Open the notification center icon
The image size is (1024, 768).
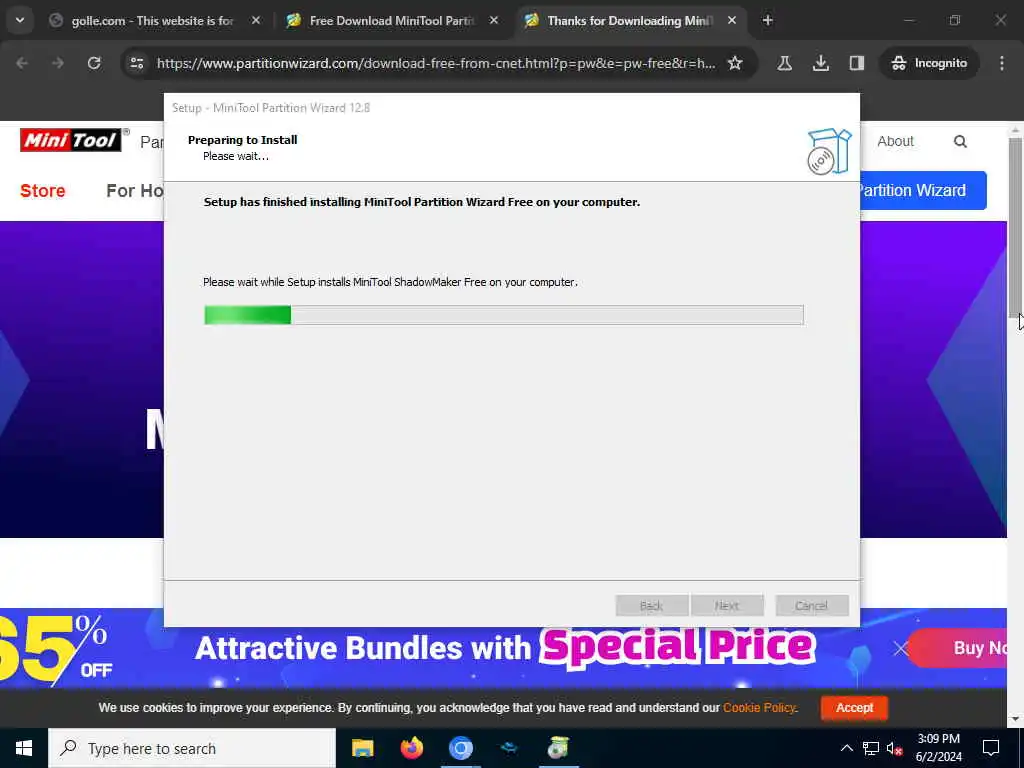coord(991,748)
